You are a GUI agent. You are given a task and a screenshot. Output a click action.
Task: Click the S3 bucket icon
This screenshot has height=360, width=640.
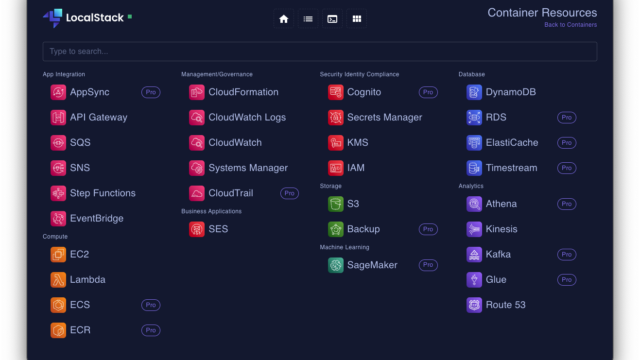(336, 204)
